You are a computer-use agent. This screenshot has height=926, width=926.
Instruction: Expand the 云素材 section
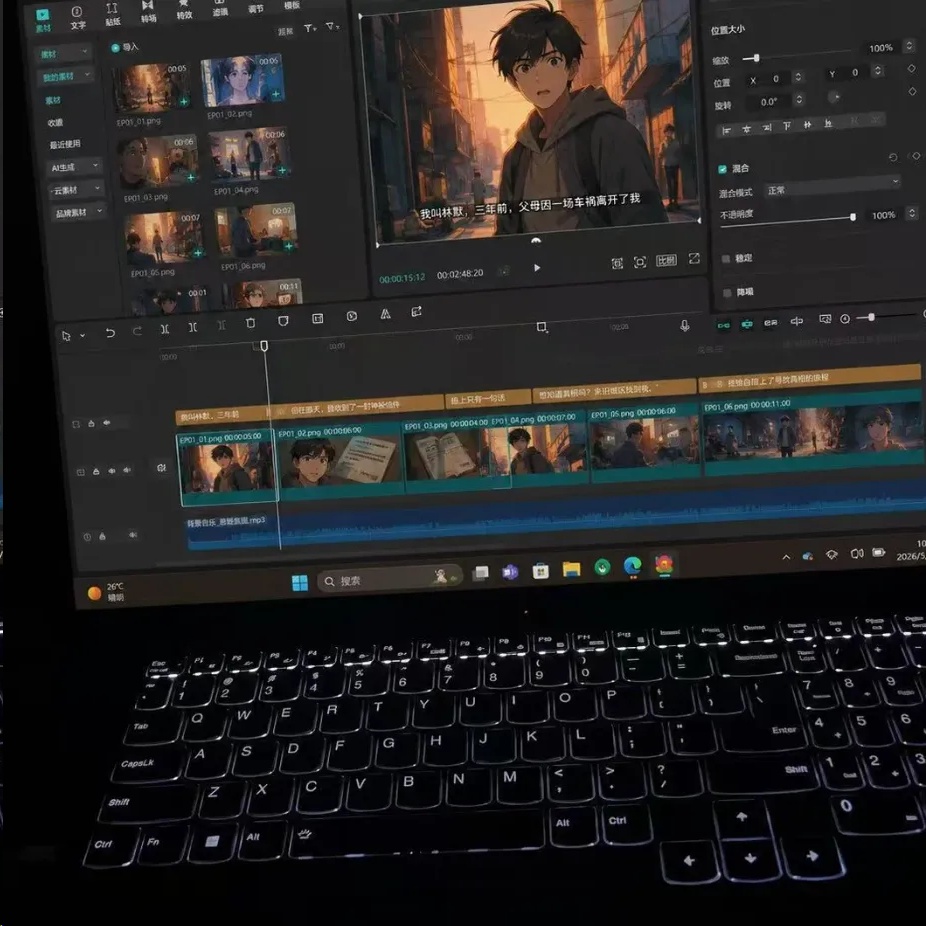click(77, 190)
